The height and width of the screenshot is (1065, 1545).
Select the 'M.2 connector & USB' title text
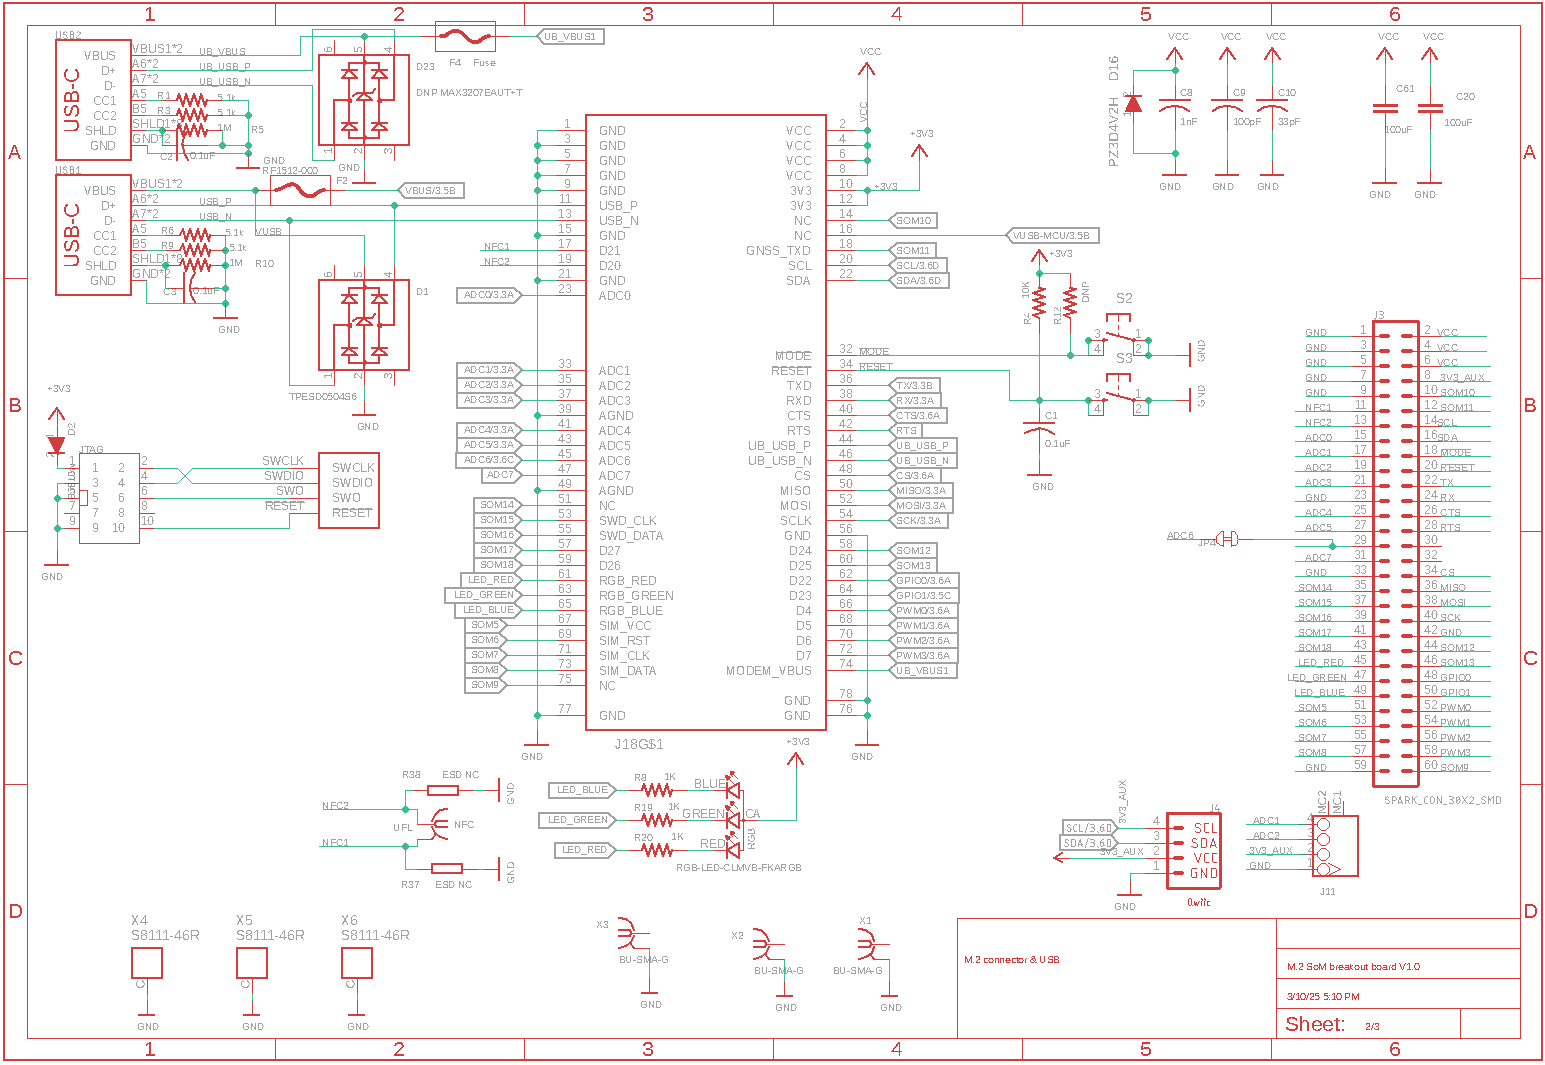point(1011,959)
